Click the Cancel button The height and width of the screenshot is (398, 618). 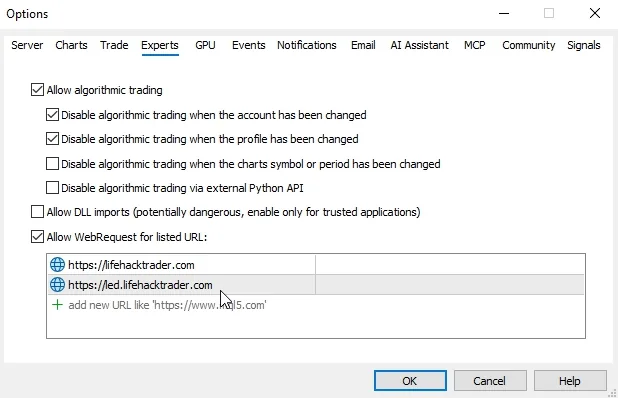490,381
